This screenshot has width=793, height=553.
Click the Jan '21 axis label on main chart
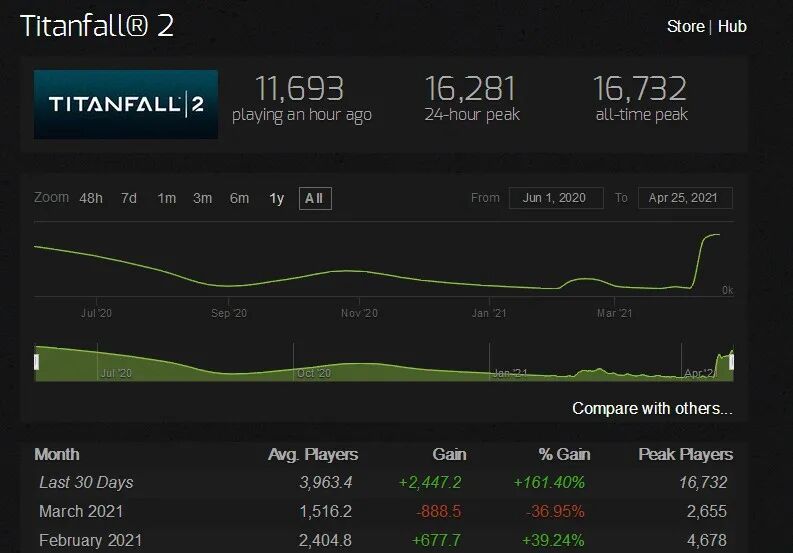489,313
